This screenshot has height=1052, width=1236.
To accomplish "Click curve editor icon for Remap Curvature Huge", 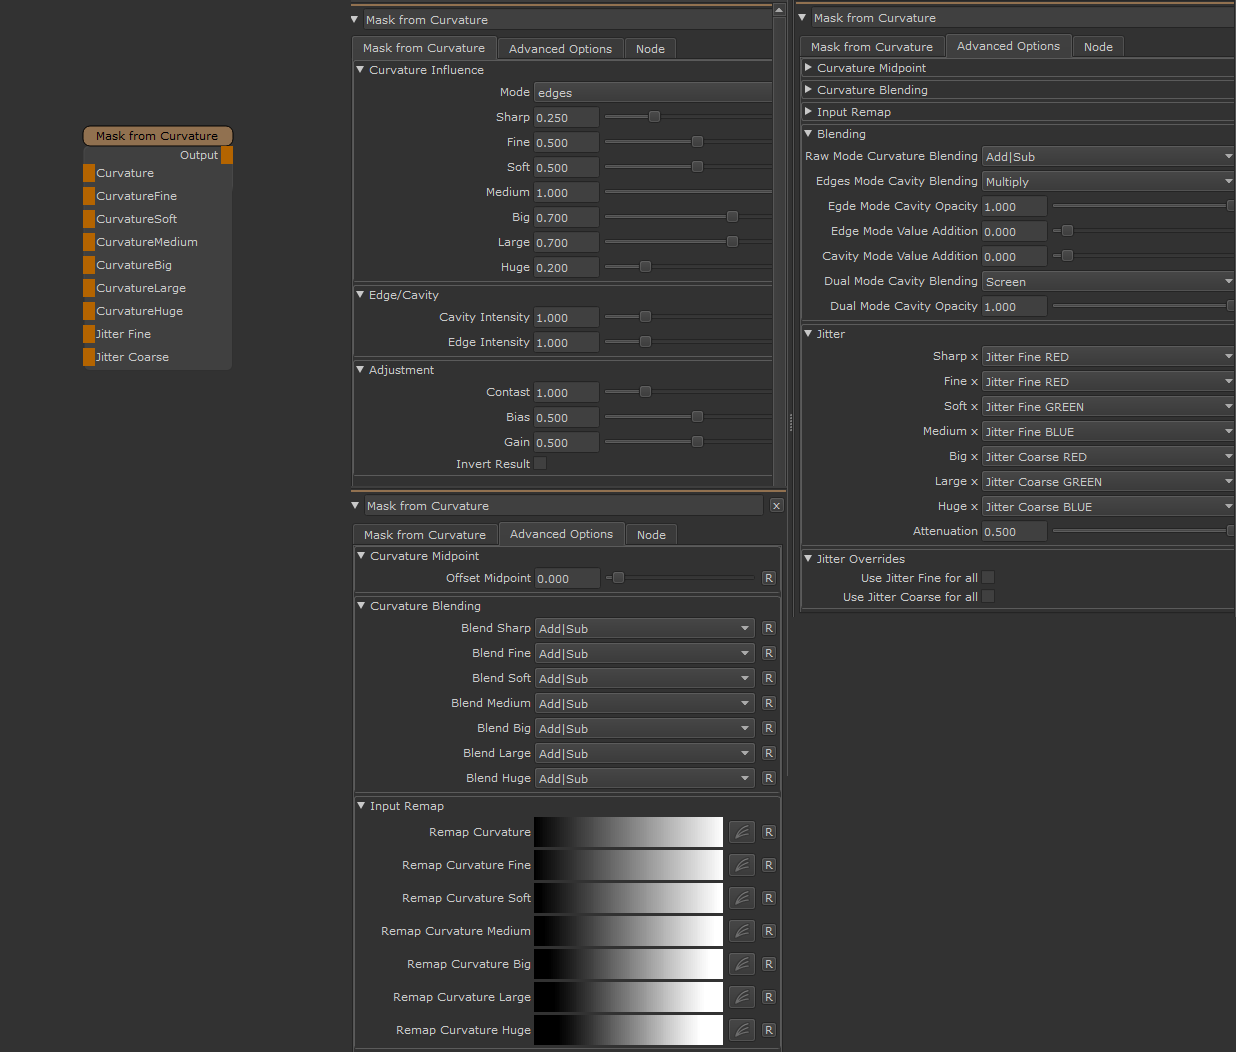I will coord(741,1030).
